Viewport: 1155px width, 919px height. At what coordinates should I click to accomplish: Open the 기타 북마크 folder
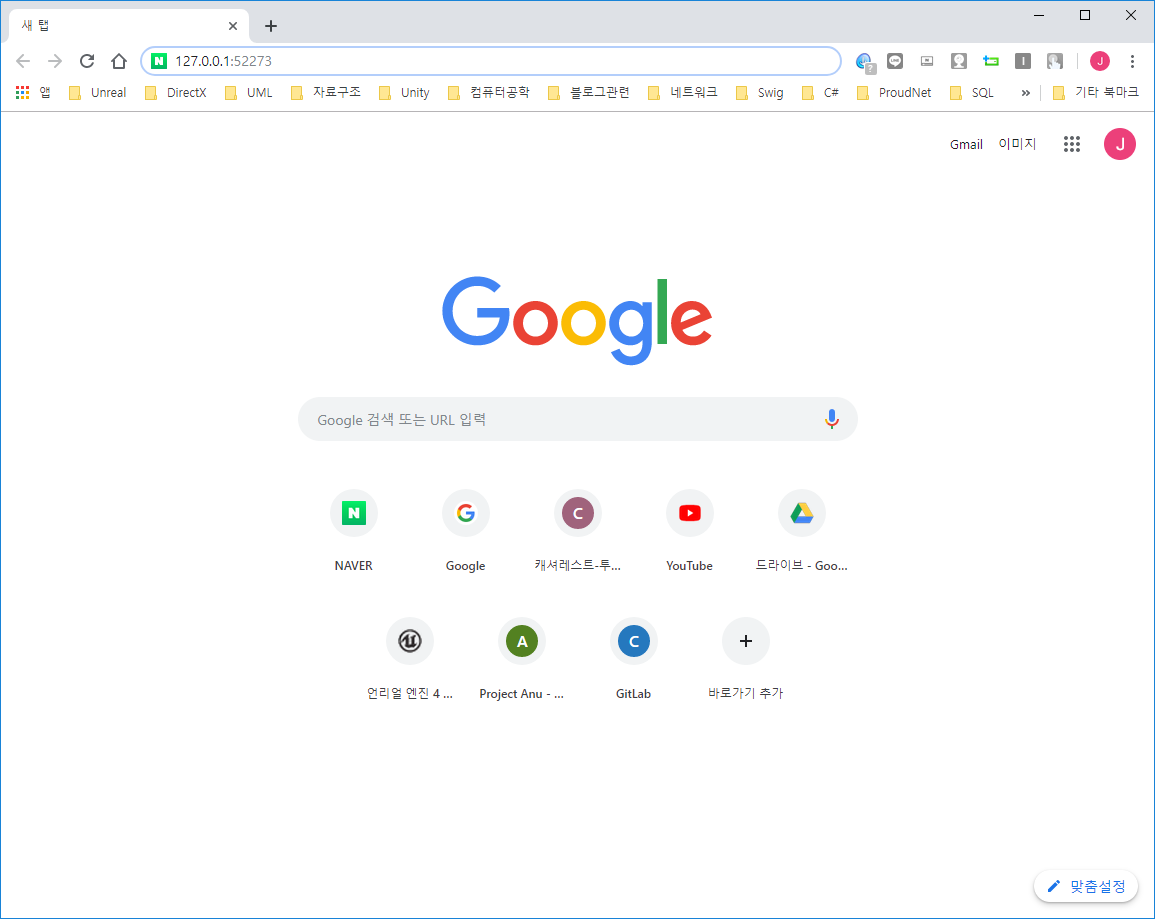(1095, 93)
